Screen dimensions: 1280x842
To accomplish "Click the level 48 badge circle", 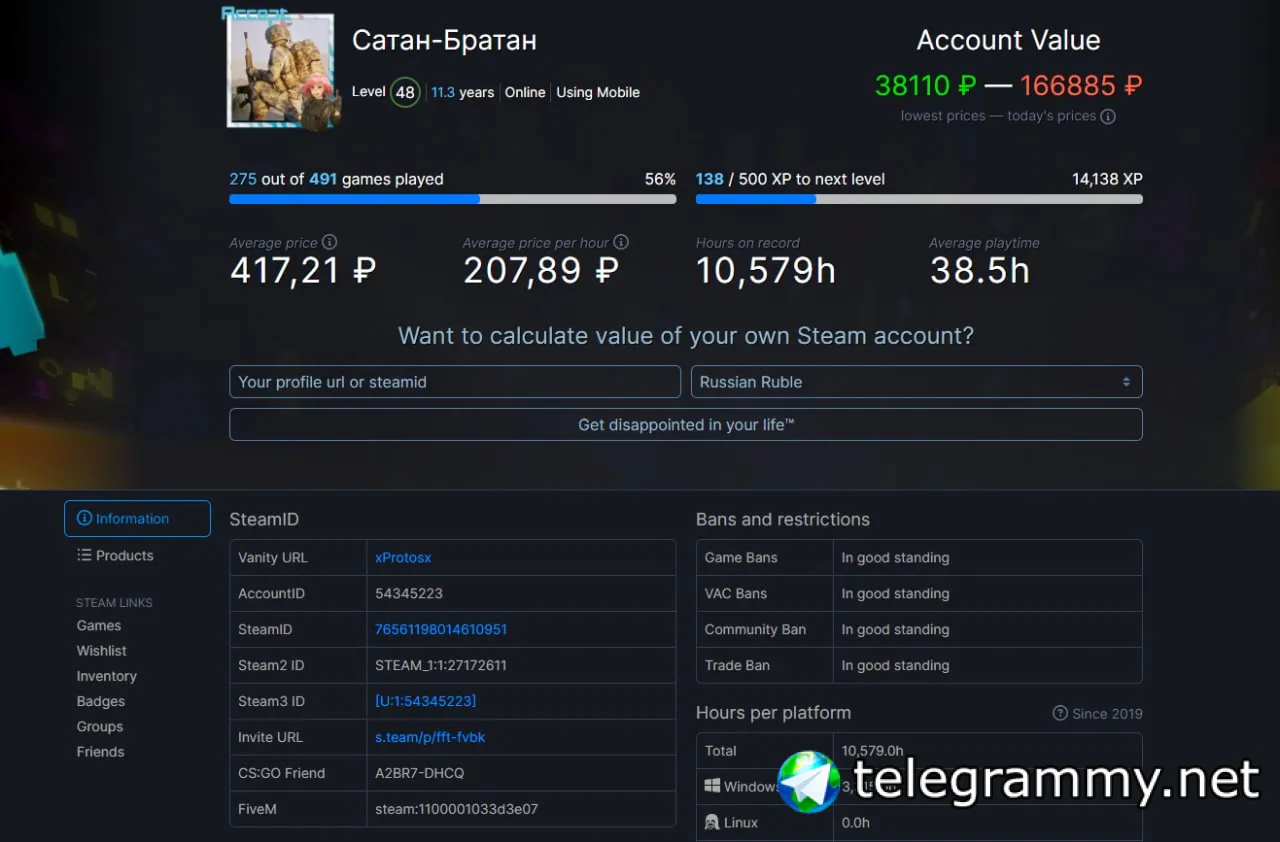I will pos(405,92).
